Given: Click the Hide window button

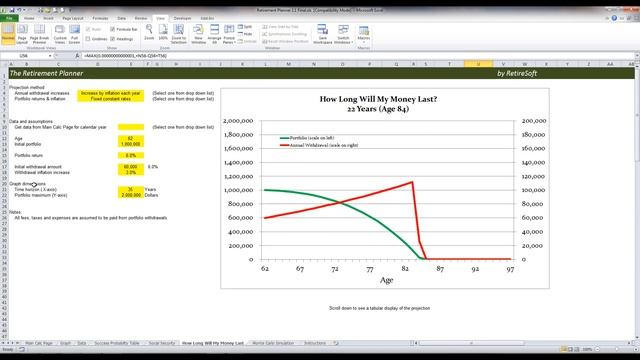Looking at the screenshot, I should 245,34.
